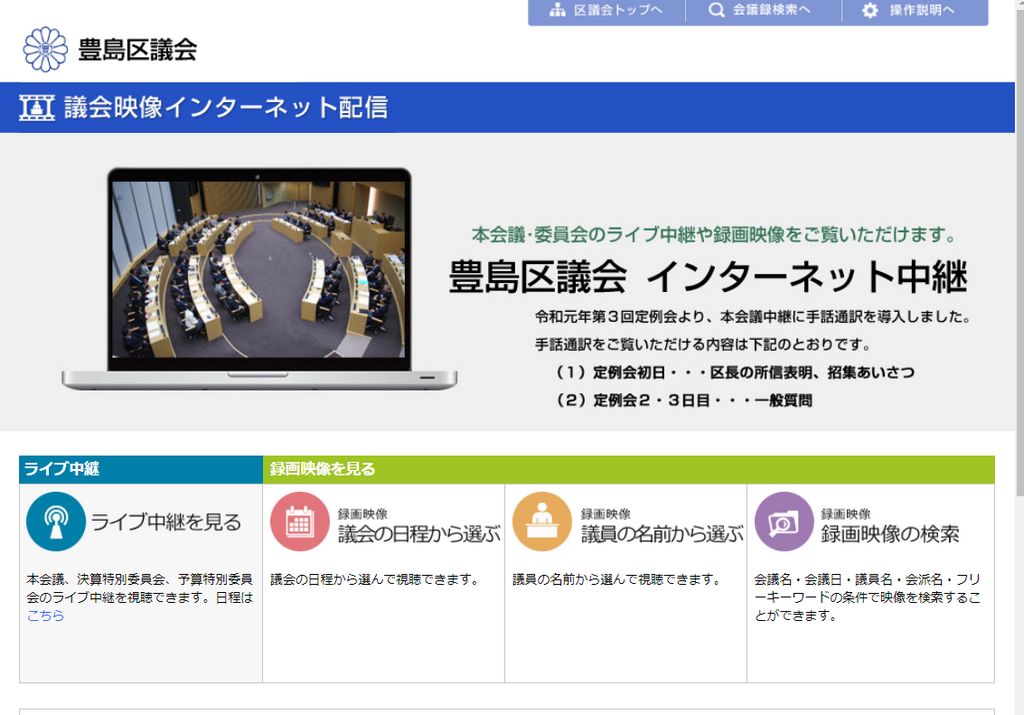Click the blue live broadcast antenna icon
The width and height of the screenshot is (1024, 715).
tap(56, 522)
